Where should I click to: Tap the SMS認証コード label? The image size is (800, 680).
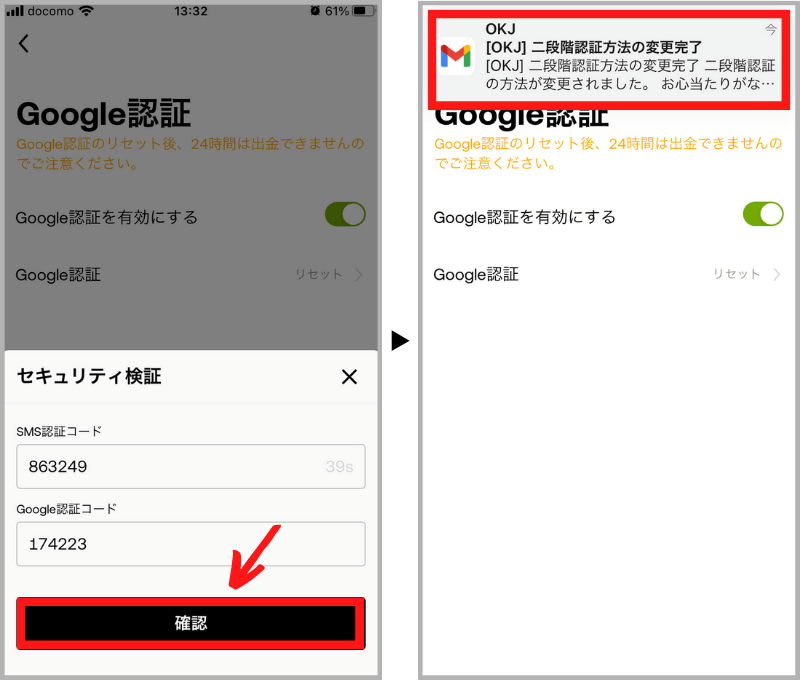[59, 432]
